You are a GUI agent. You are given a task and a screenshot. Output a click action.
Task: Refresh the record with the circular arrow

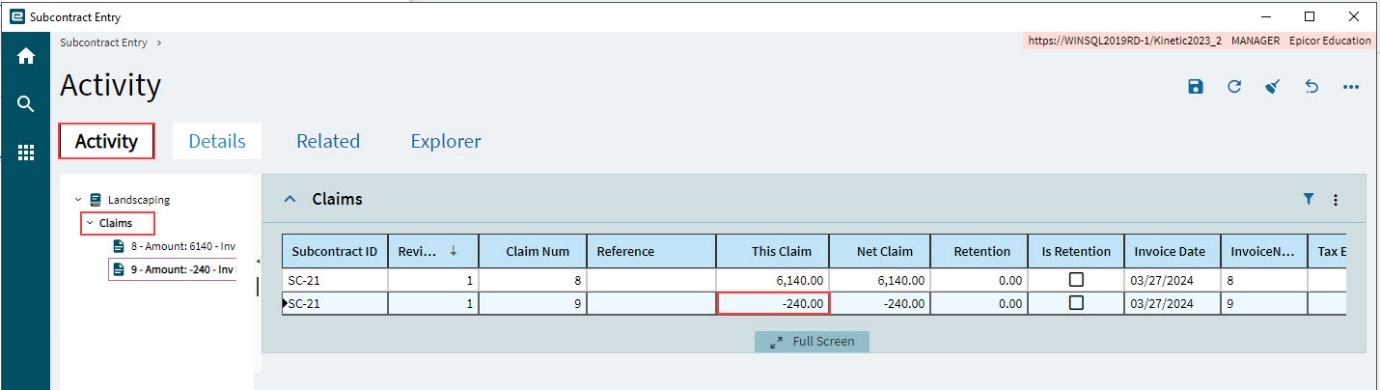(x=1234, y=87)
